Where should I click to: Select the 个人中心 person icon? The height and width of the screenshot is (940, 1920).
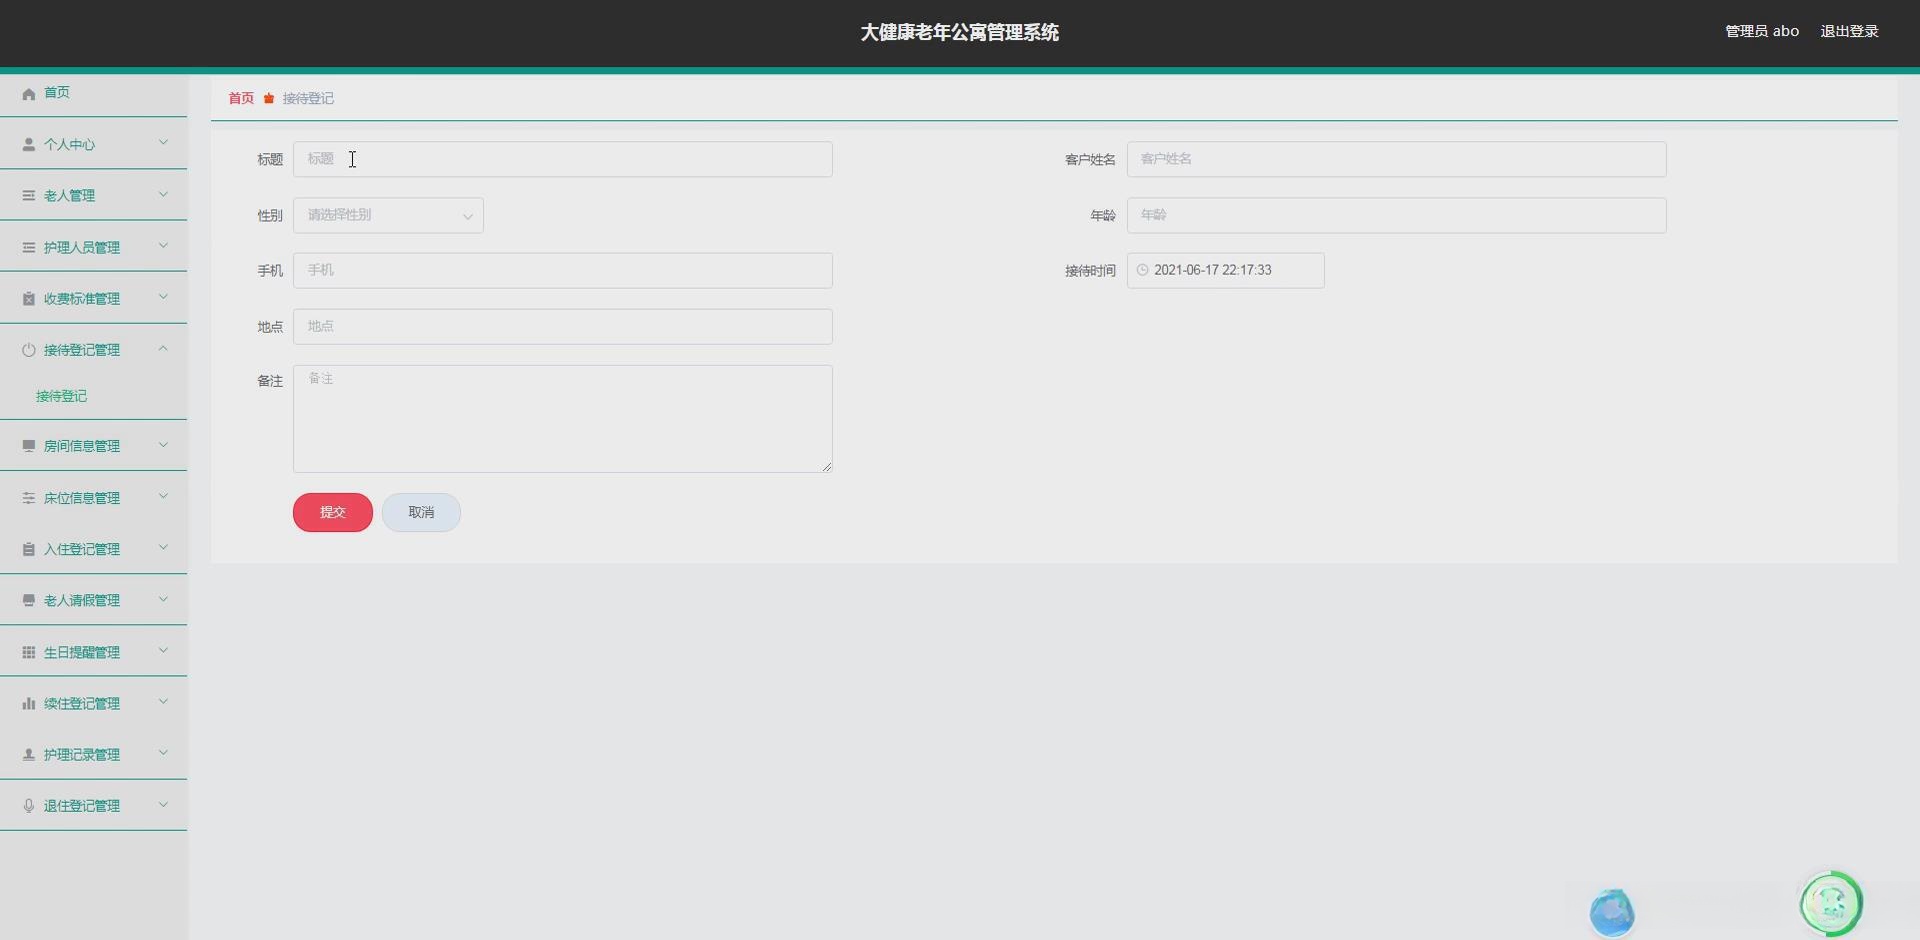(x=28, y=143)
